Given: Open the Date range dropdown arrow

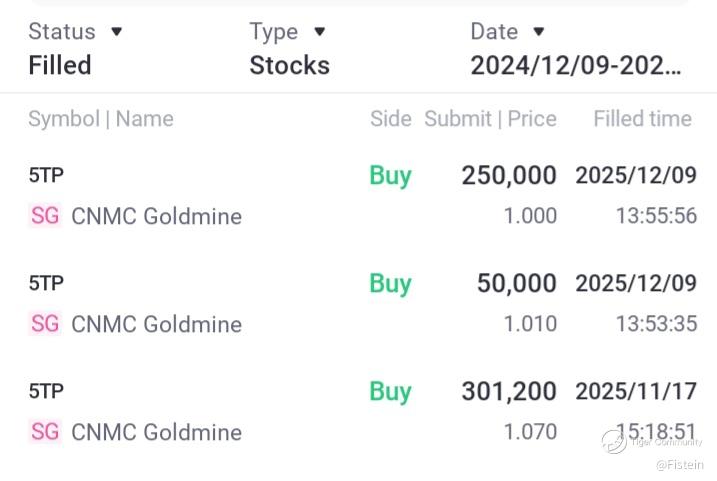Looking at the screenshot, I should pos(539,32).
